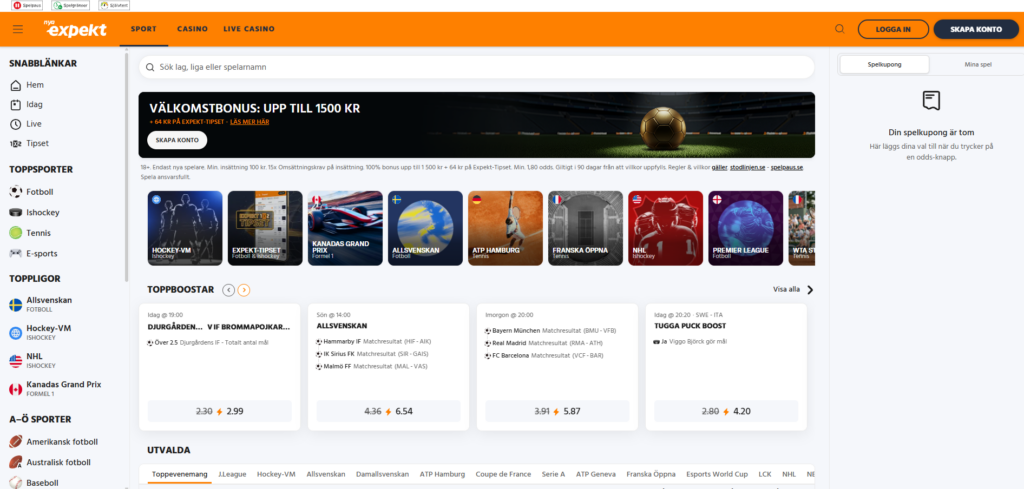Open the hamburger menu
The image size is (1024, 489).
point(18,29)
